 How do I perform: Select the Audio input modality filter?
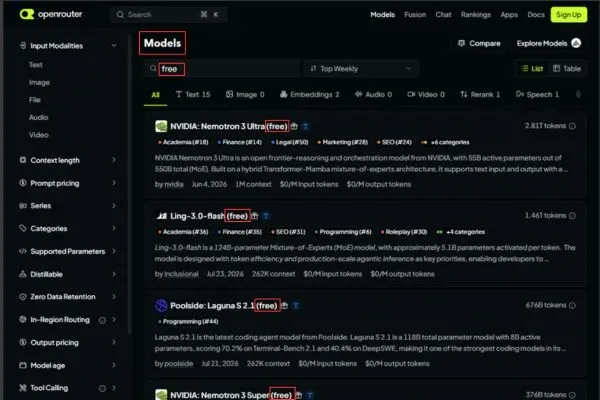pos(38,118)
